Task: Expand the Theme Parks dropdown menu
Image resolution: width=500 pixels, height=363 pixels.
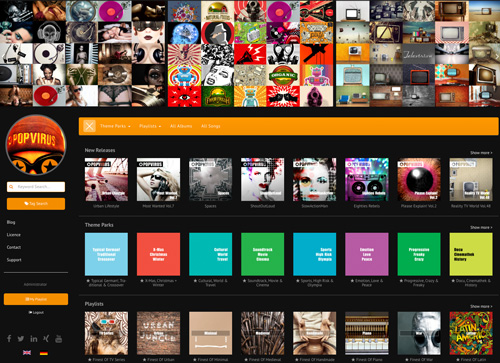Action: coord(115,126)
